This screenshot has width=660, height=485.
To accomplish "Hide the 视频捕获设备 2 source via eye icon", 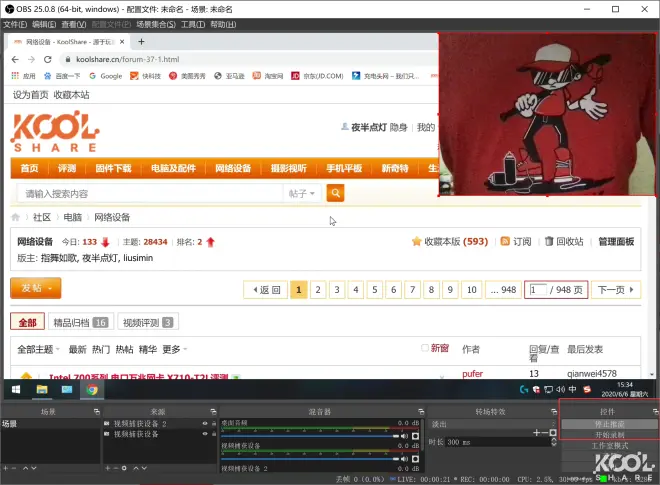I will tap(205, 424).
